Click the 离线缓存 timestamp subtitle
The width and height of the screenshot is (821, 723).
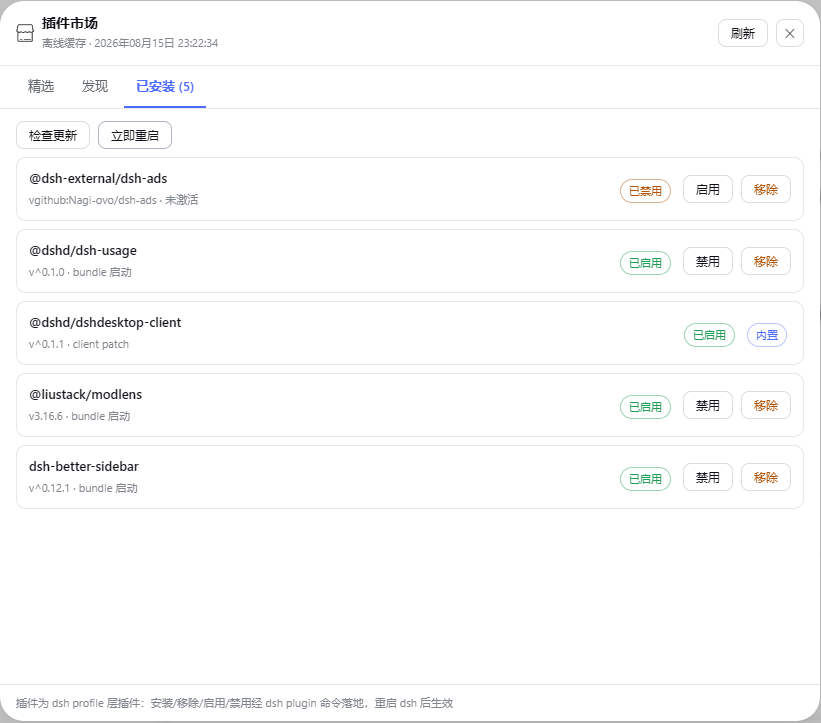click(x=130, y=43)
